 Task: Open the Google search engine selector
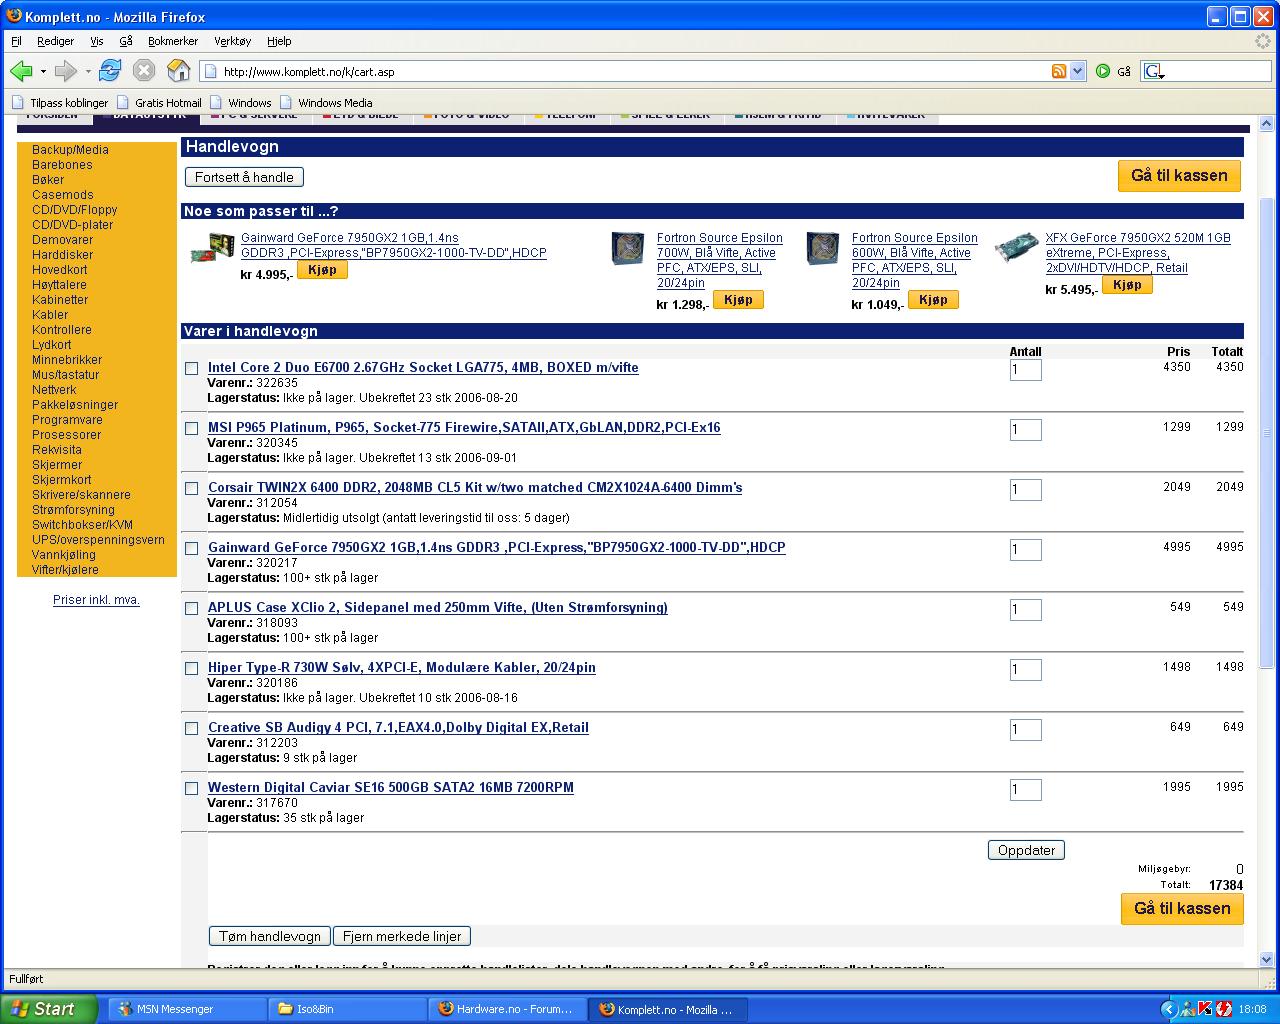tap(1154, 71)
